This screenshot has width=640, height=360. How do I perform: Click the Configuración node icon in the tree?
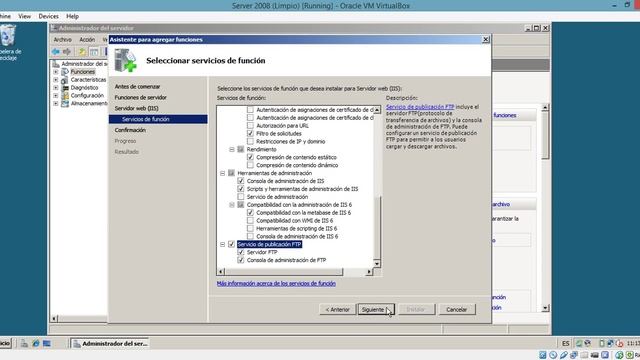pyautogui.click(x=65, y=96)
